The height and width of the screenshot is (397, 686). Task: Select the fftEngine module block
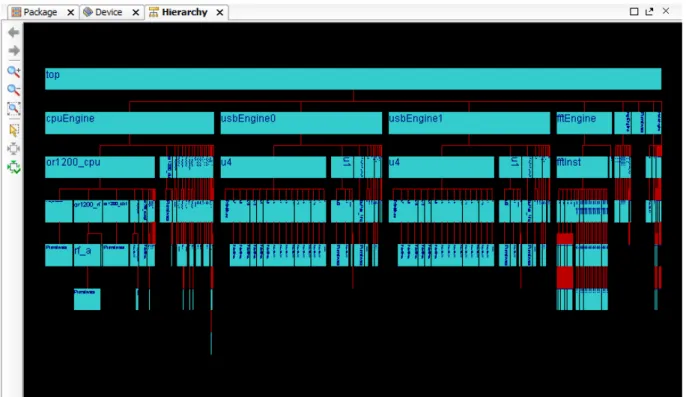point(584,123)
